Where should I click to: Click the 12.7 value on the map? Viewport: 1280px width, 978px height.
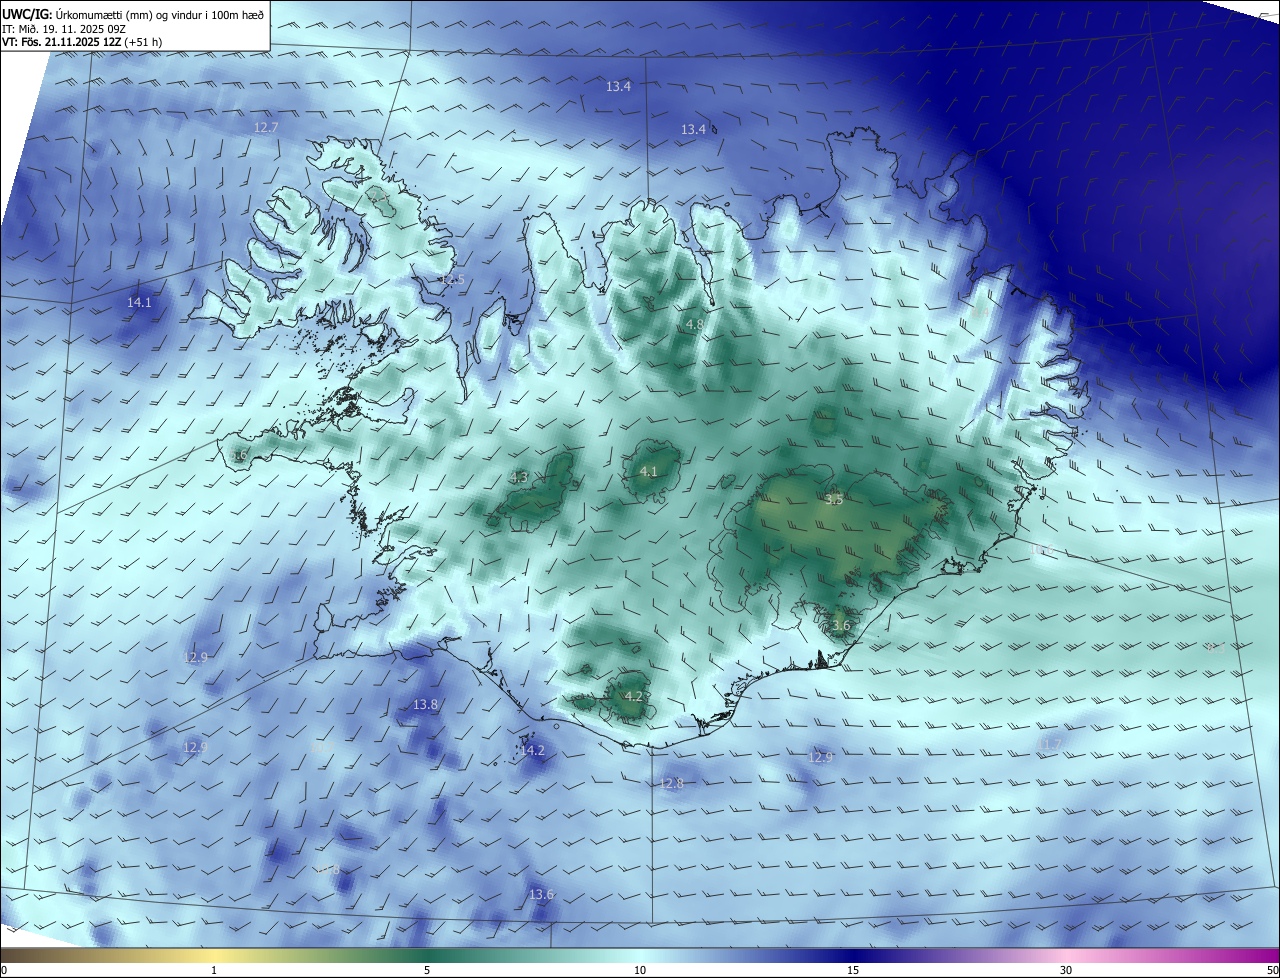point(266,128)
